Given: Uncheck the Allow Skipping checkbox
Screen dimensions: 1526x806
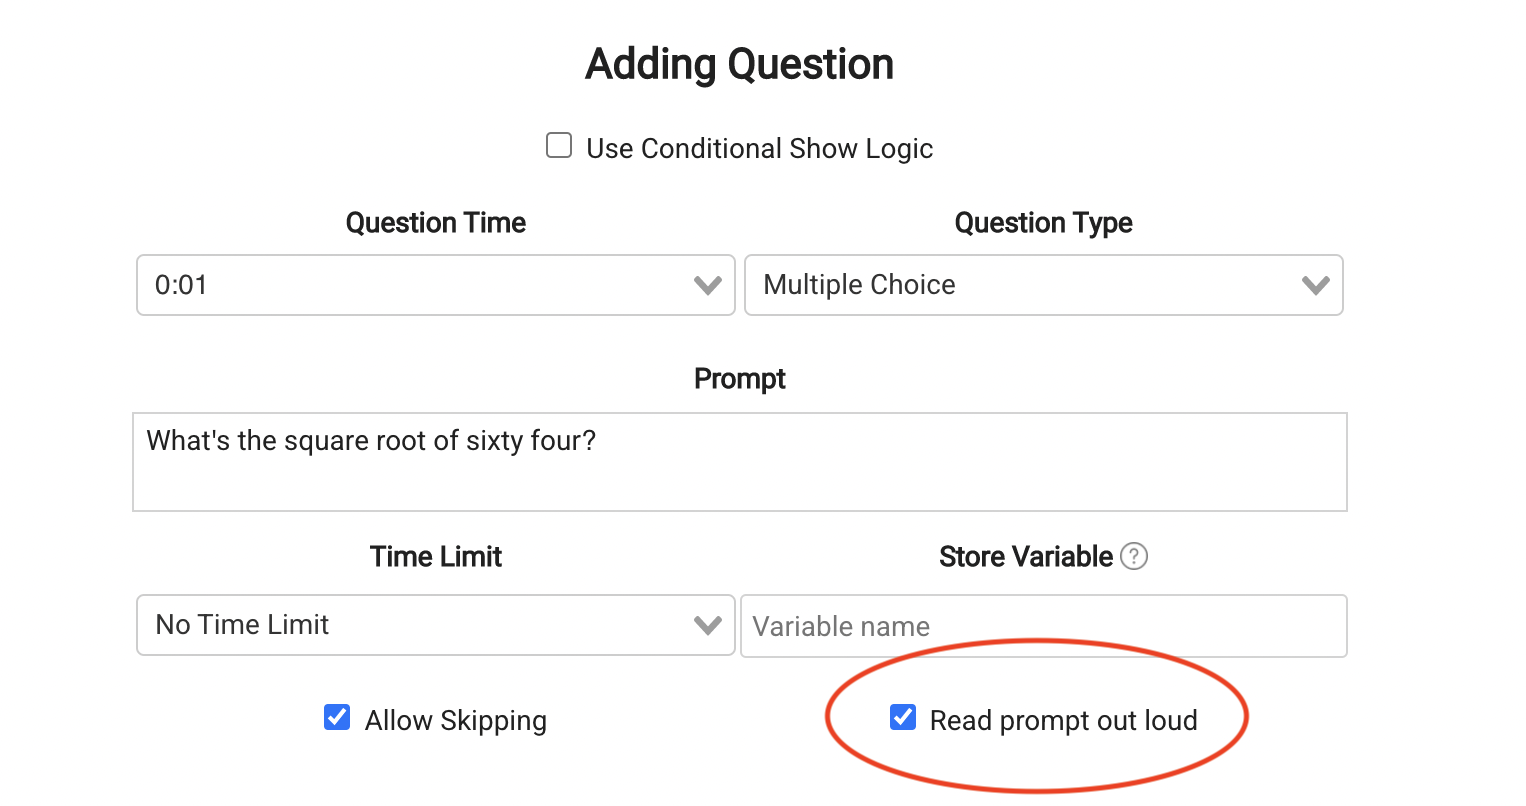Looking at the screenshot, I should tap(337, 717).
